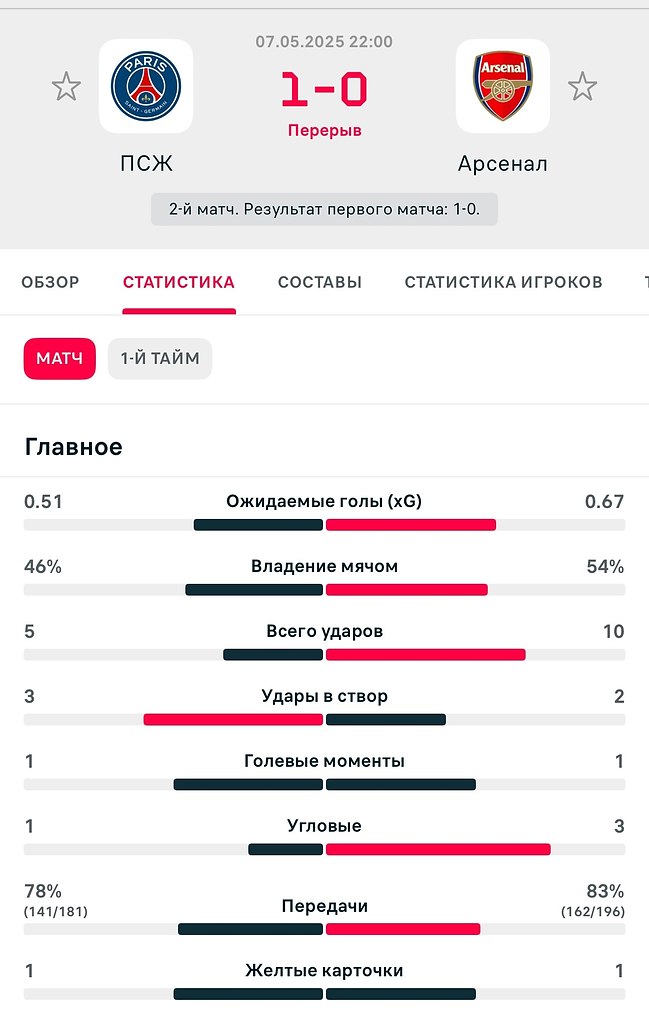649x1024 pixels.
Task: Select the МАТЧ stats filter
Action: coord(59,359)
